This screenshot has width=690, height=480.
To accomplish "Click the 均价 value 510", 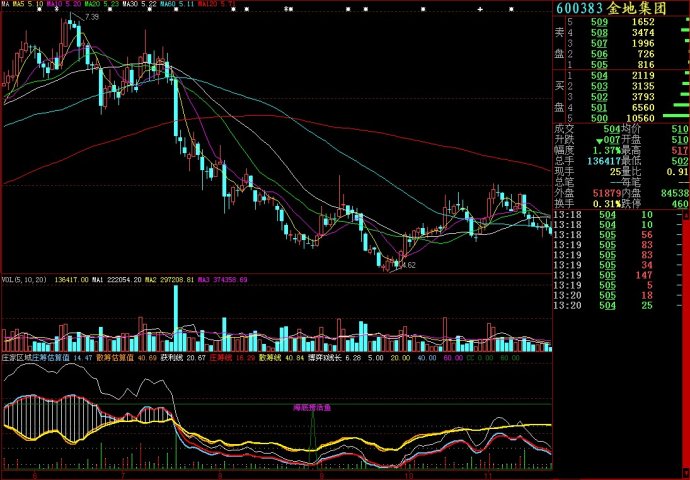I will point(680,129).
